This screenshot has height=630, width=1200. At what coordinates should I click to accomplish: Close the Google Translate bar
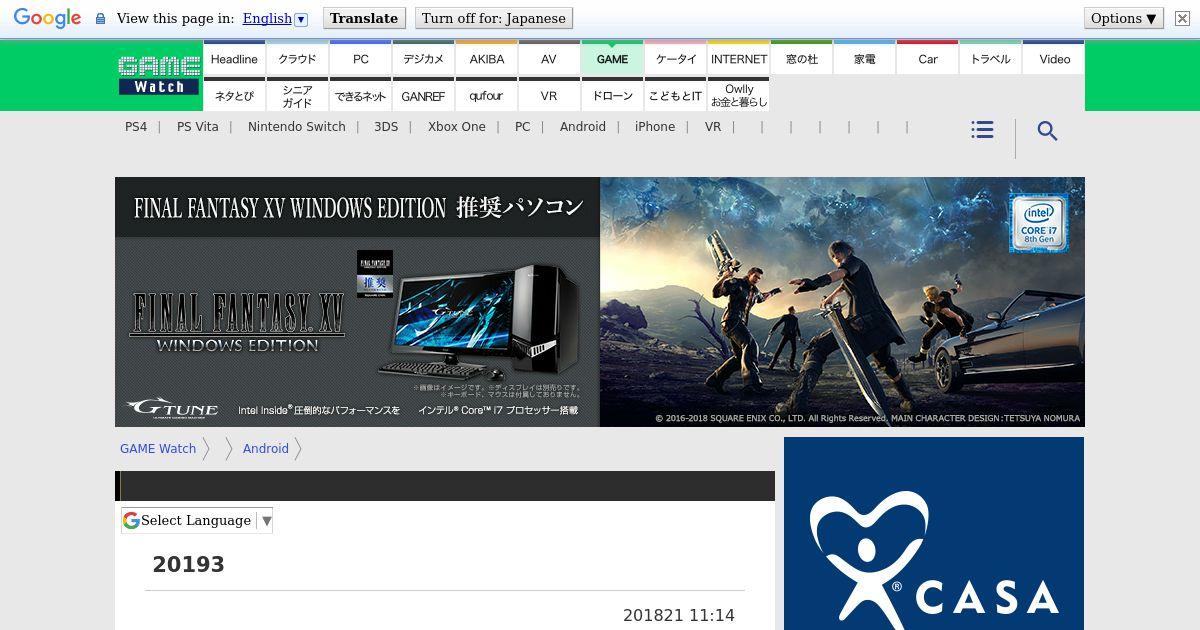[1182, 18]
